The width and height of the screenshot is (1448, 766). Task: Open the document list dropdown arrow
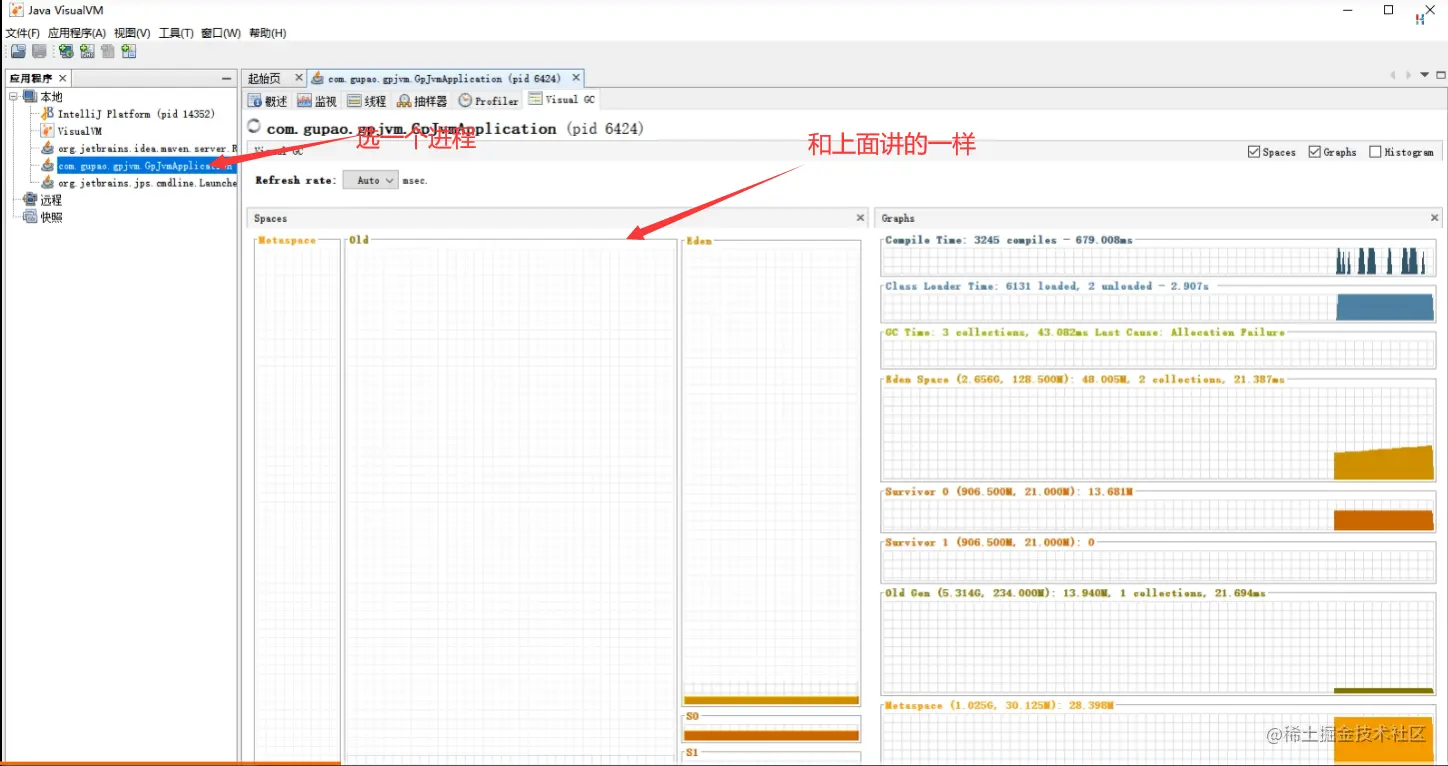[x=1425, y=75]
